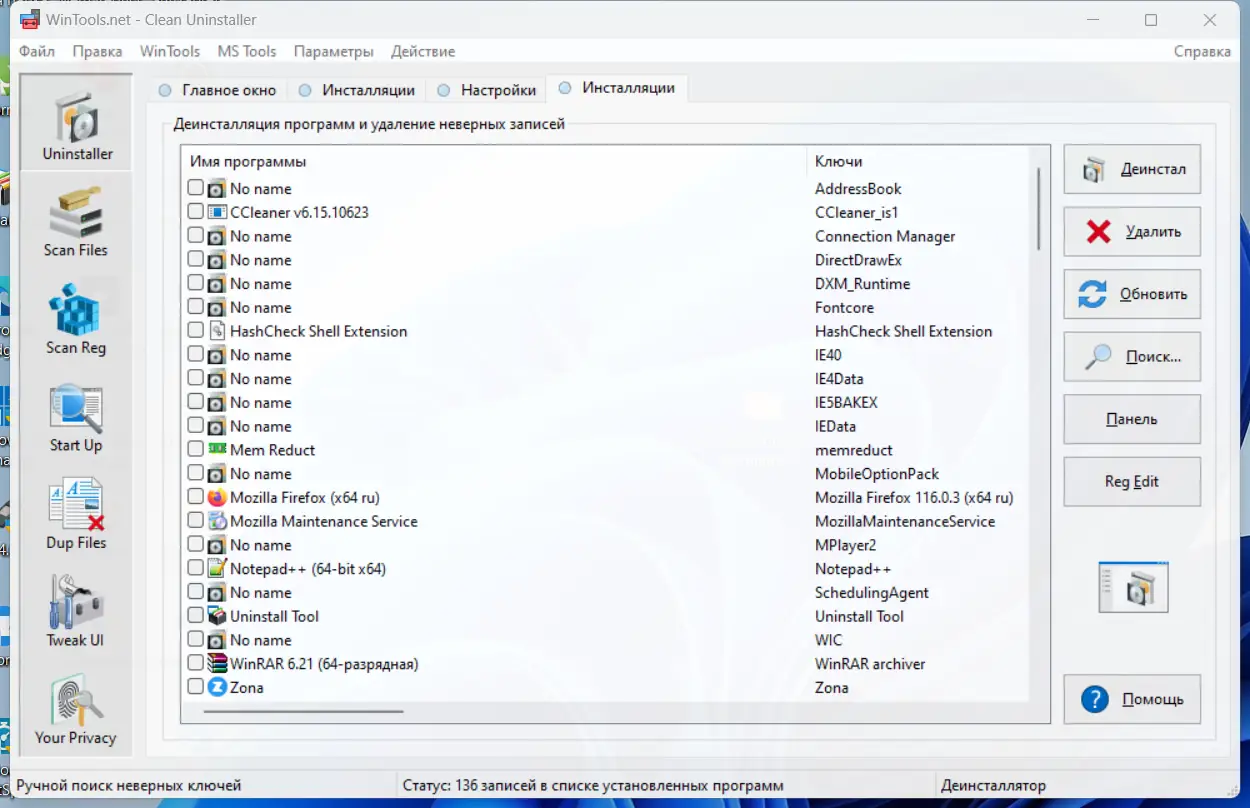Click the Поиск... button

coord(1132,356)
